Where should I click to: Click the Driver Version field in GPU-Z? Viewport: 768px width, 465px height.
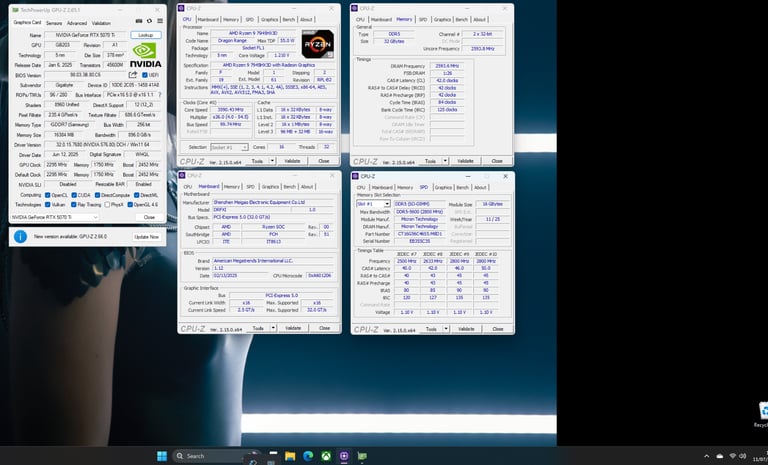102,145
